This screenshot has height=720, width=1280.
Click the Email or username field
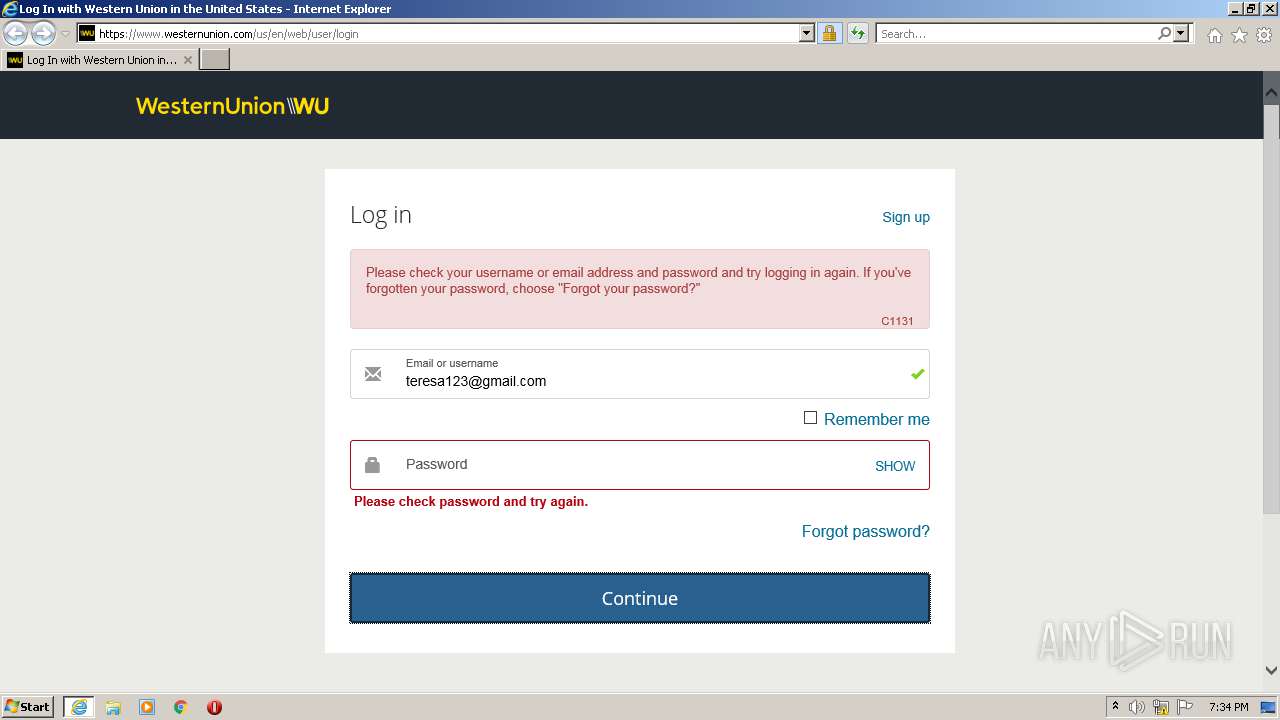[640, 374]
